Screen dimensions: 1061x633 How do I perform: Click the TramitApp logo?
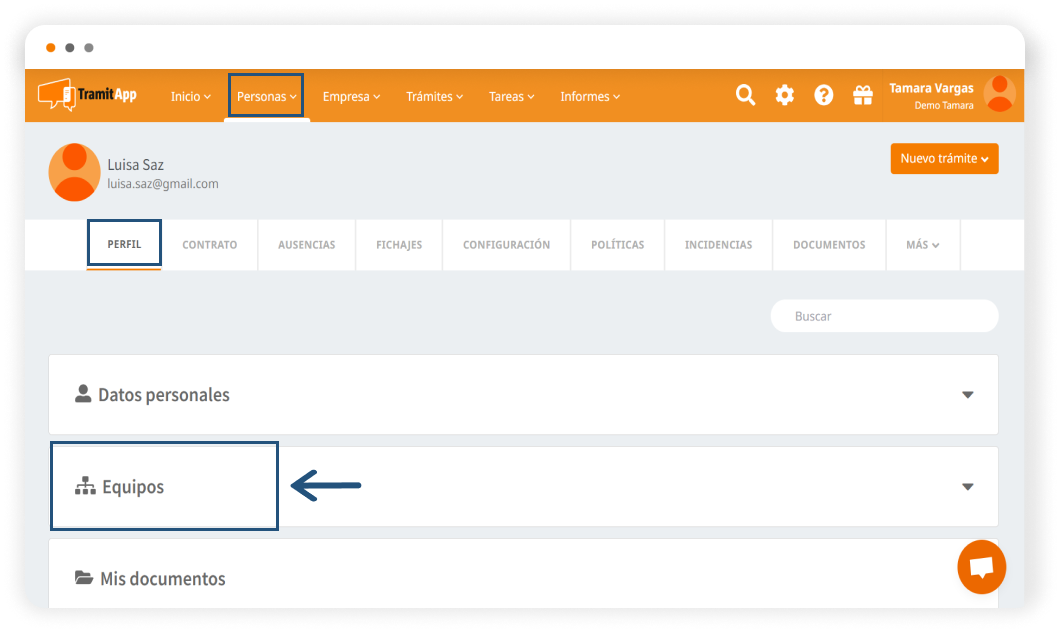pyautogui.click(x=88, y=95)
